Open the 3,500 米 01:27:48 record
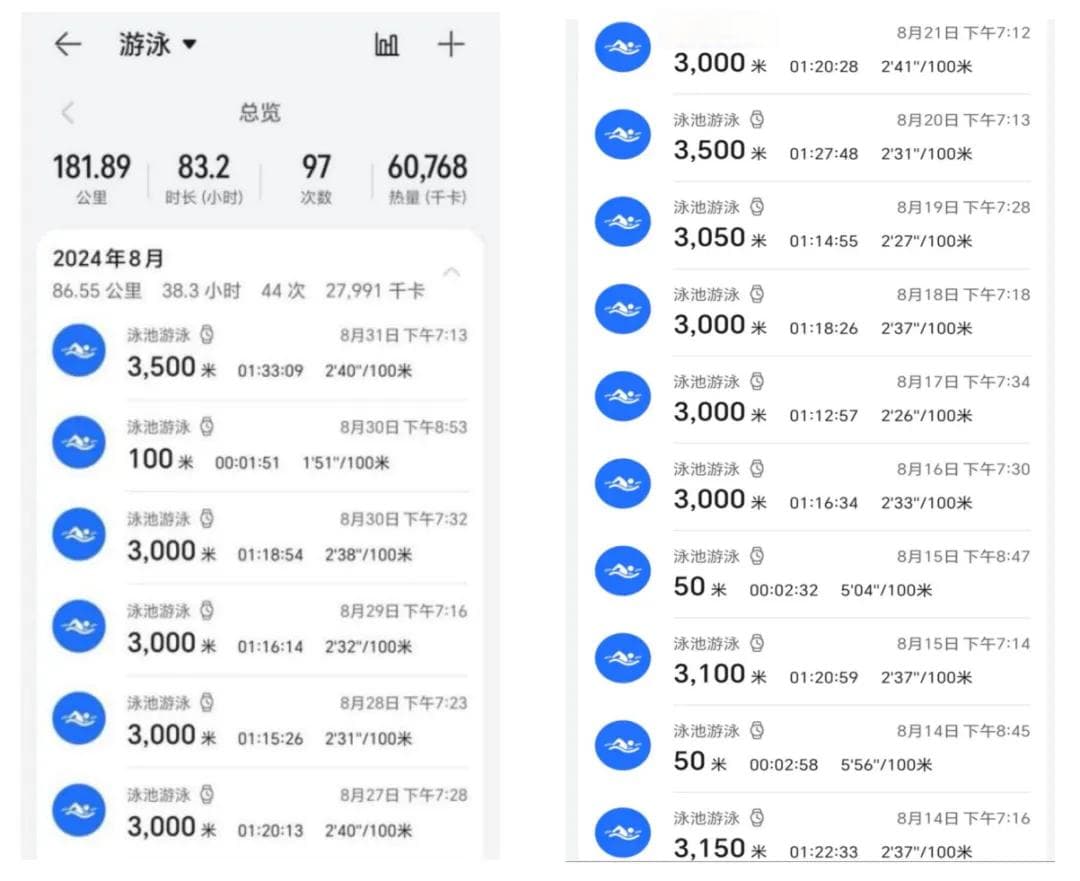Screen dimensions: 1080x881 pyautogui.click(x=813, y=138)
